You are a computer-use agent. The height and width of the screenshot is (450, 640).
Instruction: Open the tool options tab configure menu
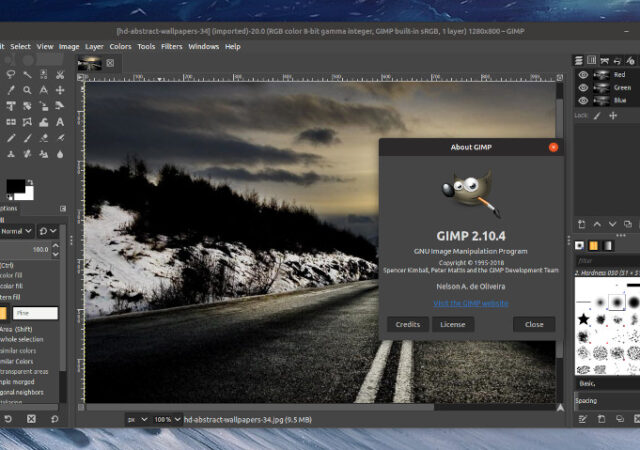63,209
